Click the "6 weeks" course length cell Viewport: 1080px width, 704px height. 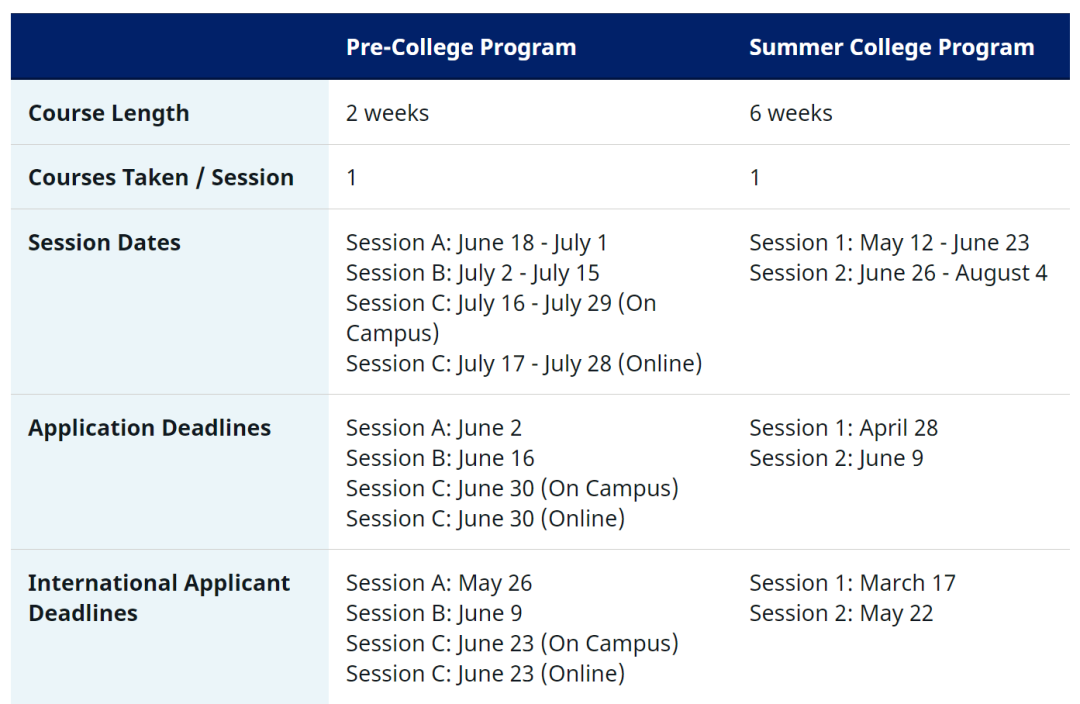click(790, 113)
